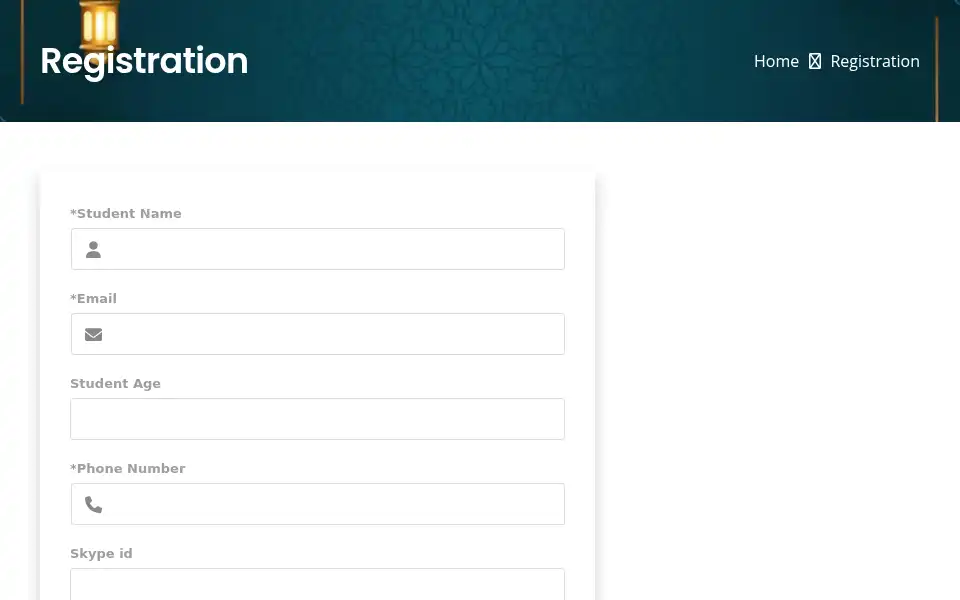Click the Registration breadcrumb link
The width and height of the screenshot is (960, 600).
(875, 61)
